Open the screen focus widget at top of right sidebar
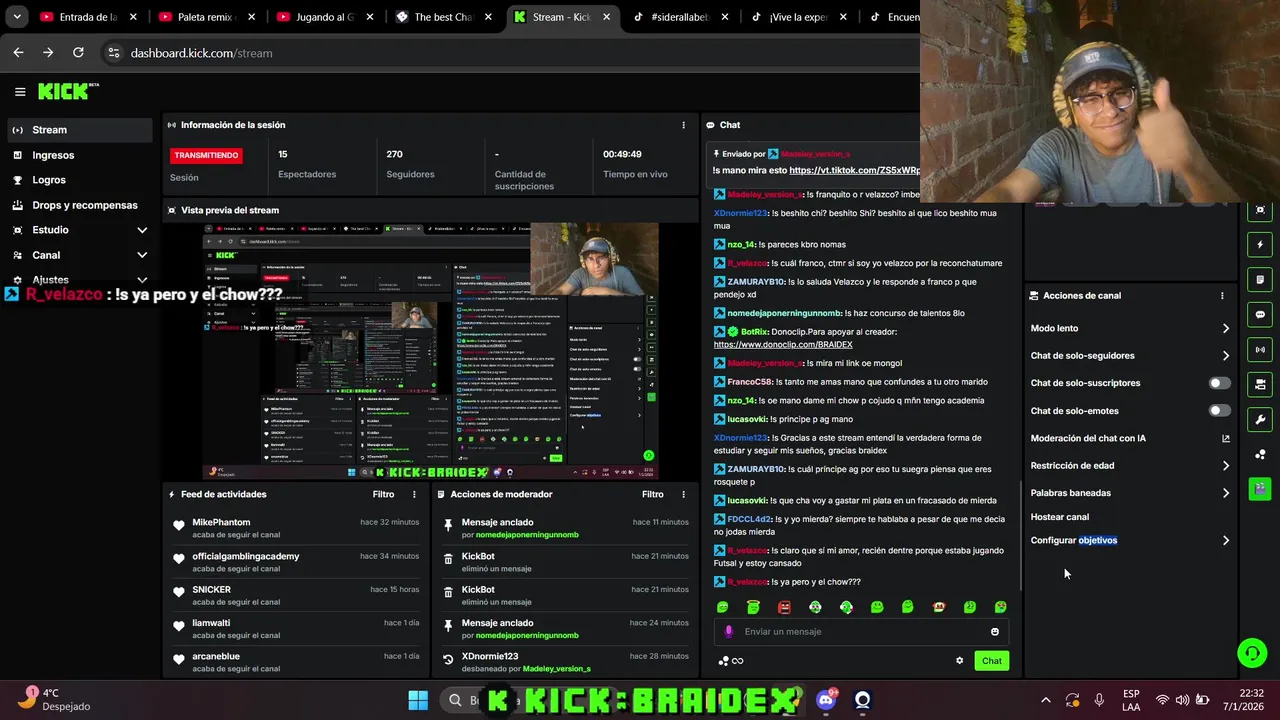Screen dimensions: 1280x720 pos(1260,210)
